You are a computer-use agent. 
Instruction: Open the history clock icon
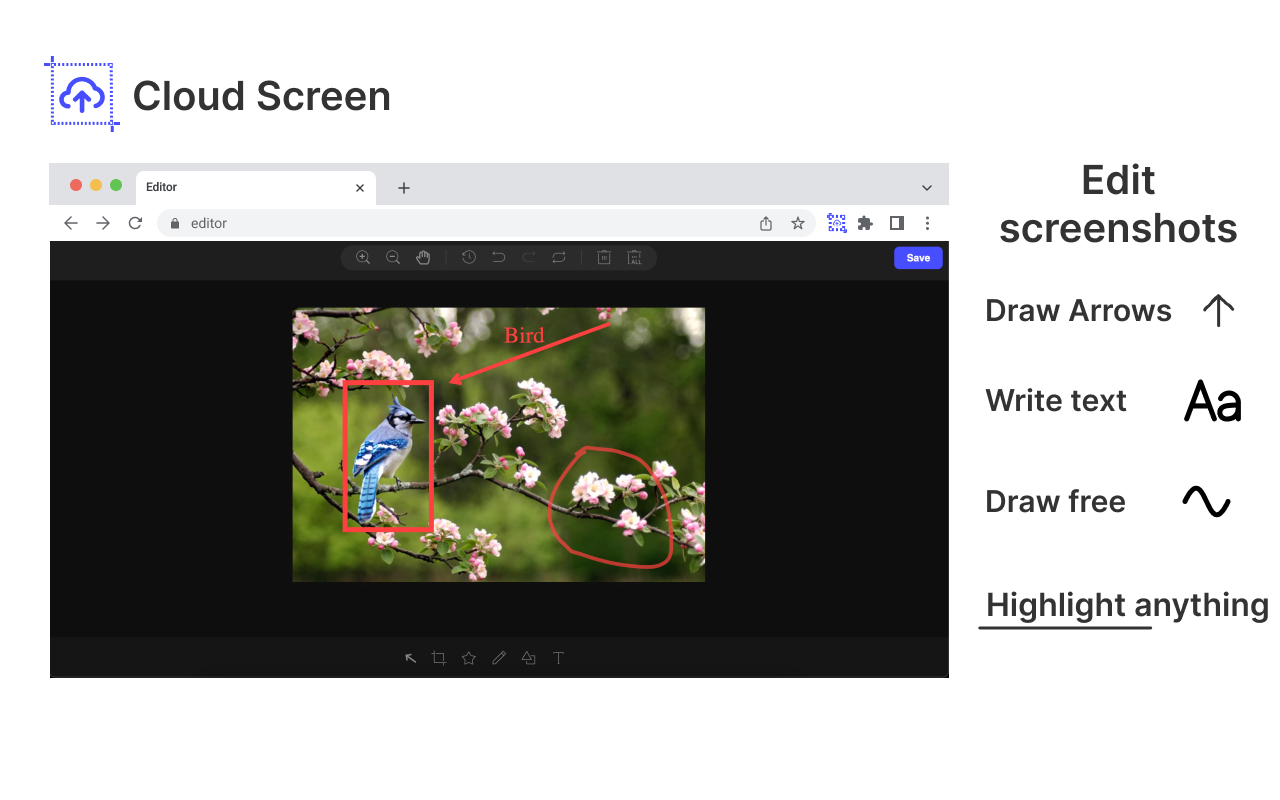click(469, 258)
